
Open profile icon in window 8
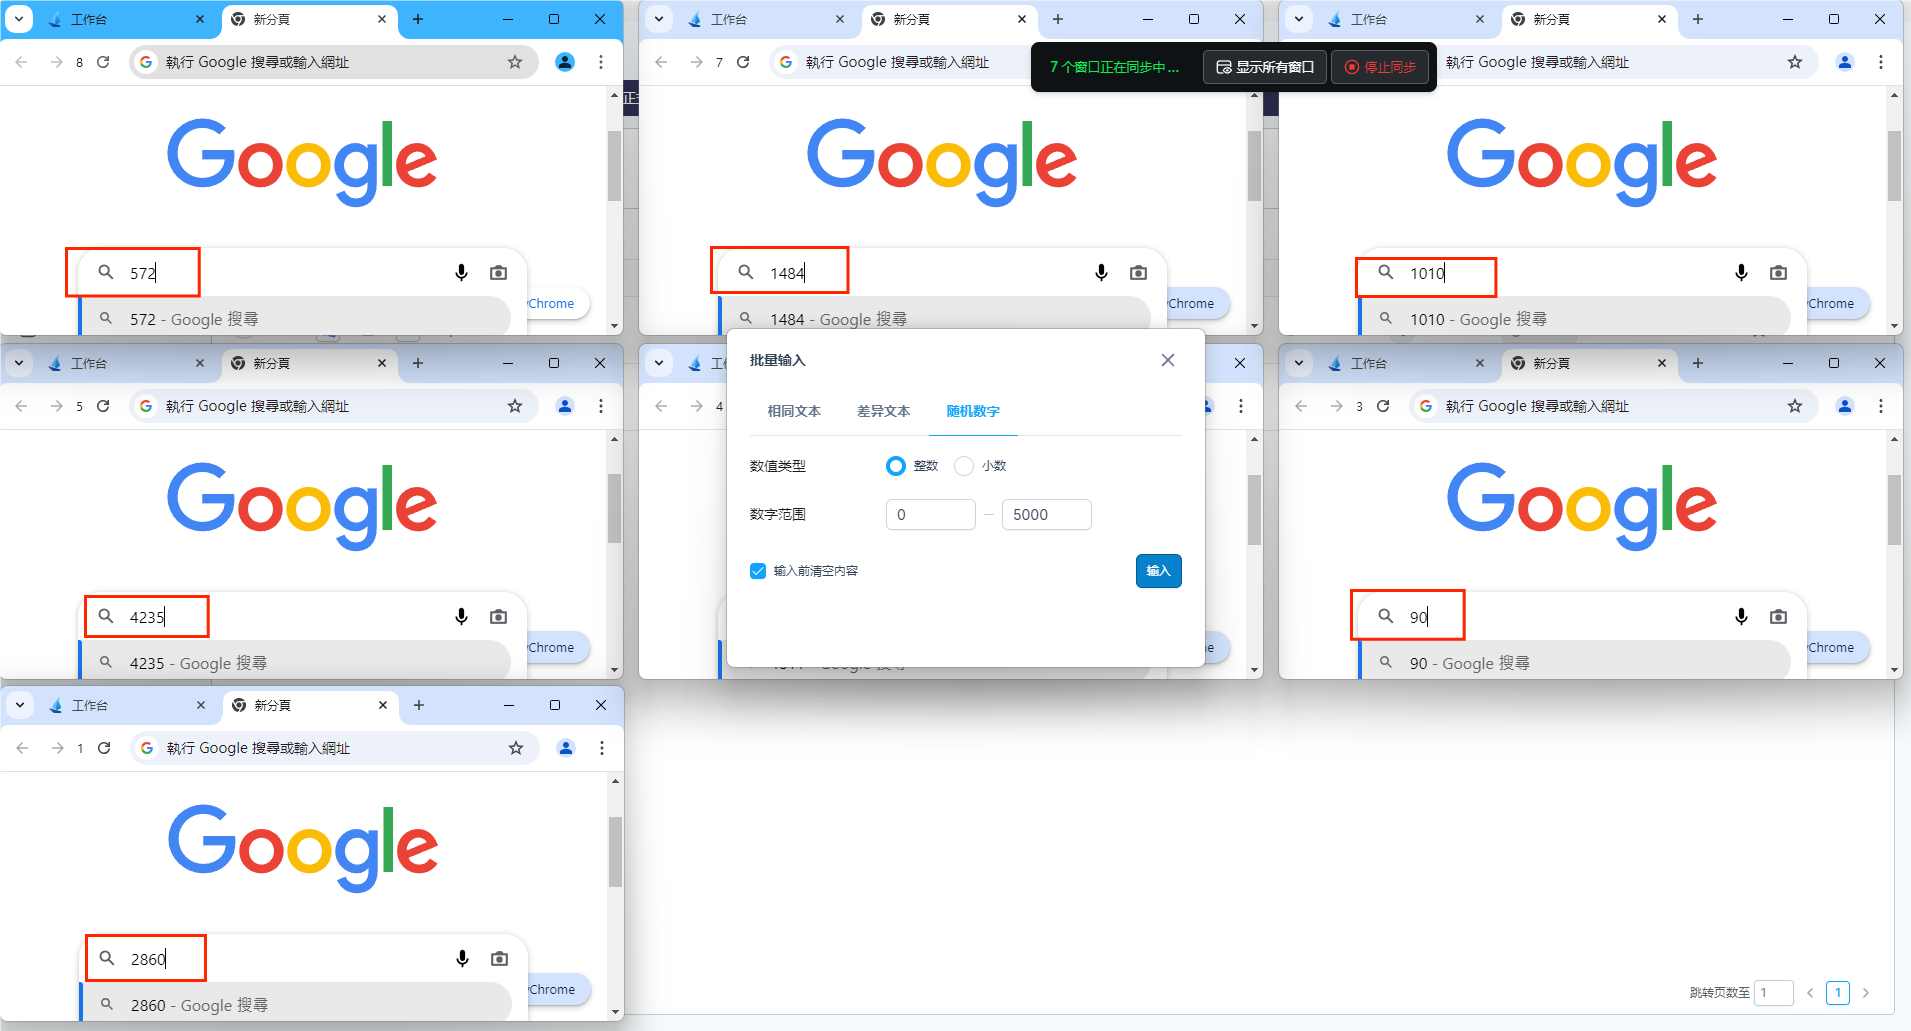coord(565,62)
